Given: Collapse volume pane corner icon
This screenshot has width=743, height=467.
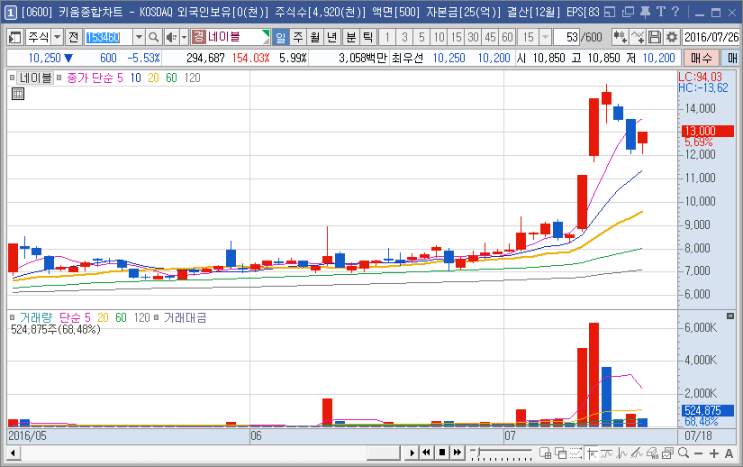Looking at the screenshot, I should click(730, 316).
